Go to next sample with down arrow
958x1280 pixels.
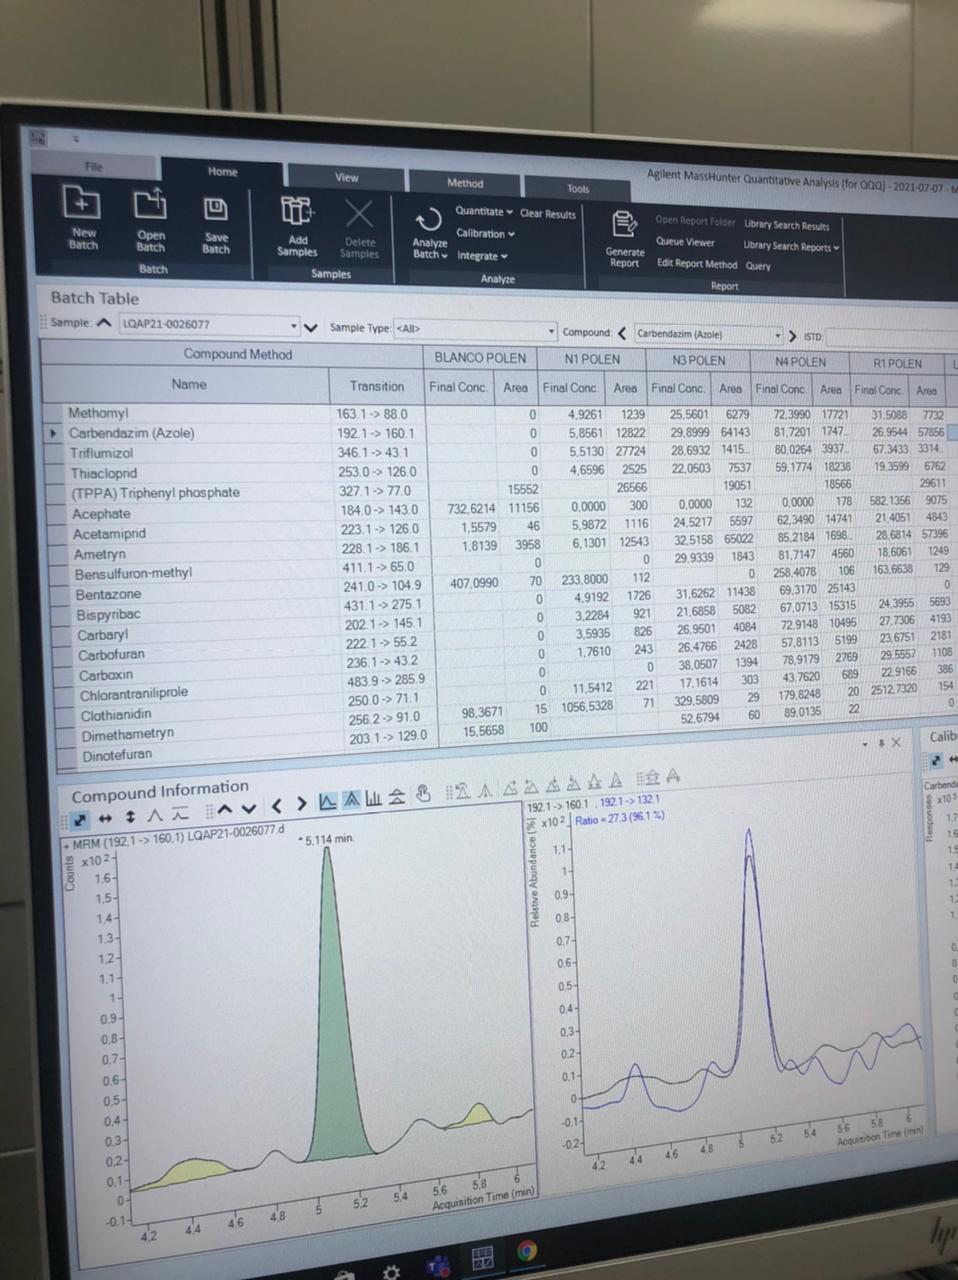click(310, 327)
